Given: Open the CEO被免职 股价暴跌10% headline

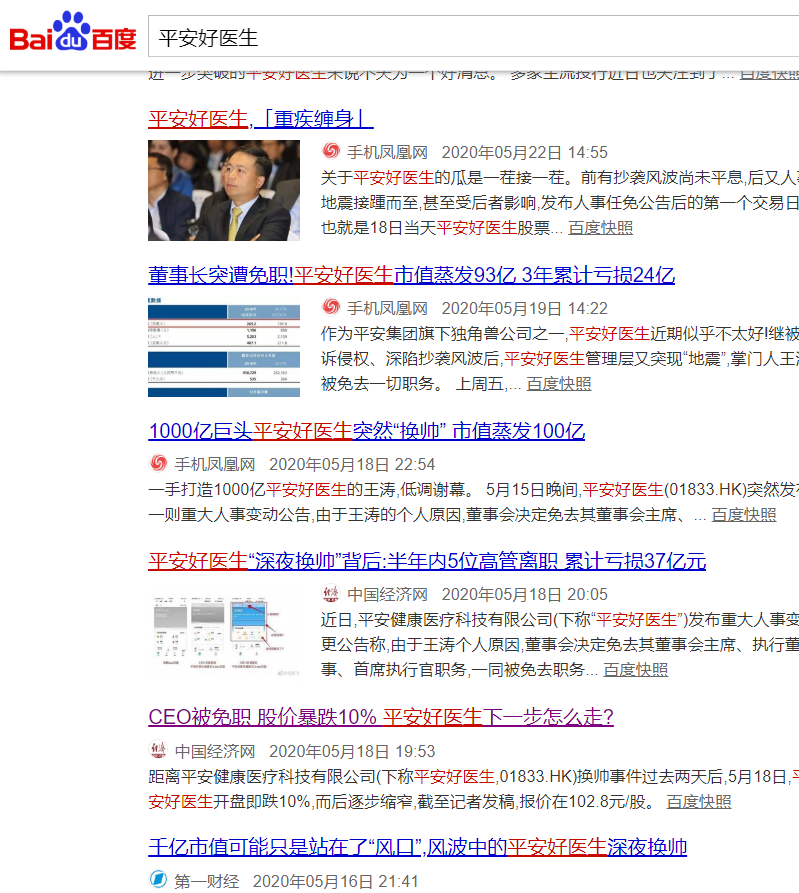Looking at the screenshot, I should click(x=380, y=717).
